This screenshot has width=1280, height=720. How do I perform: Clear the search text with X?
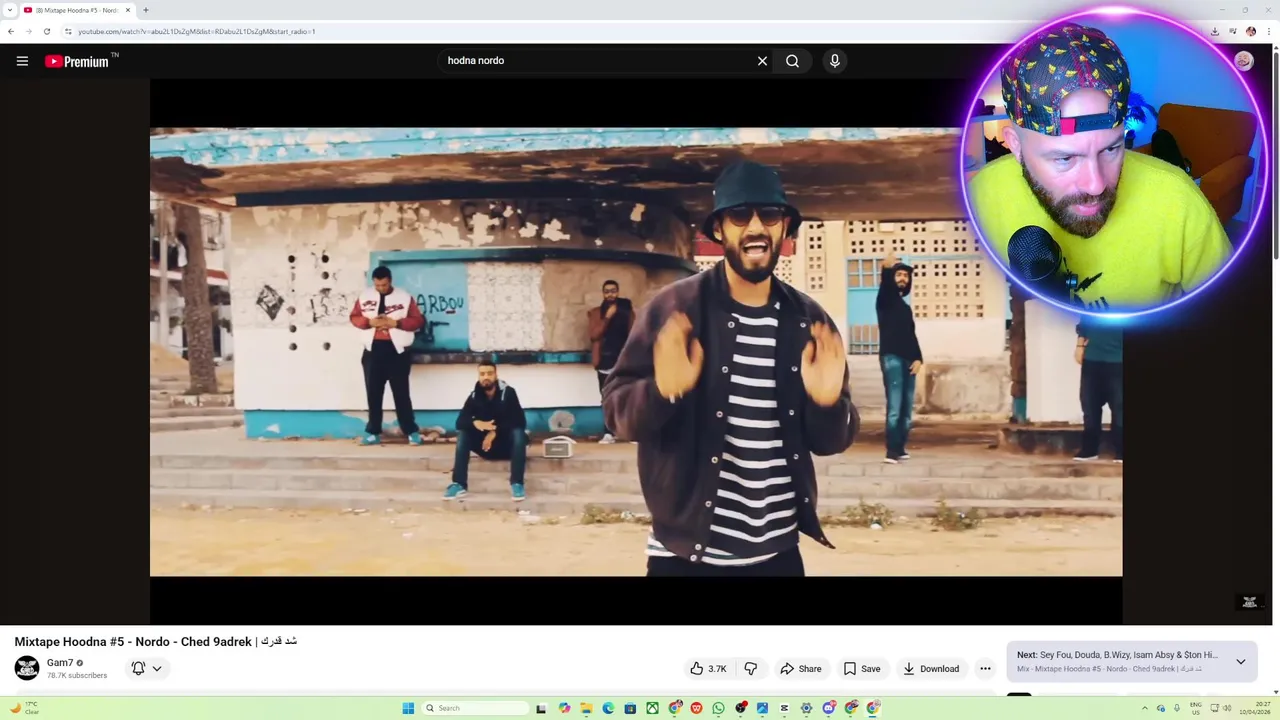[762, 61]
